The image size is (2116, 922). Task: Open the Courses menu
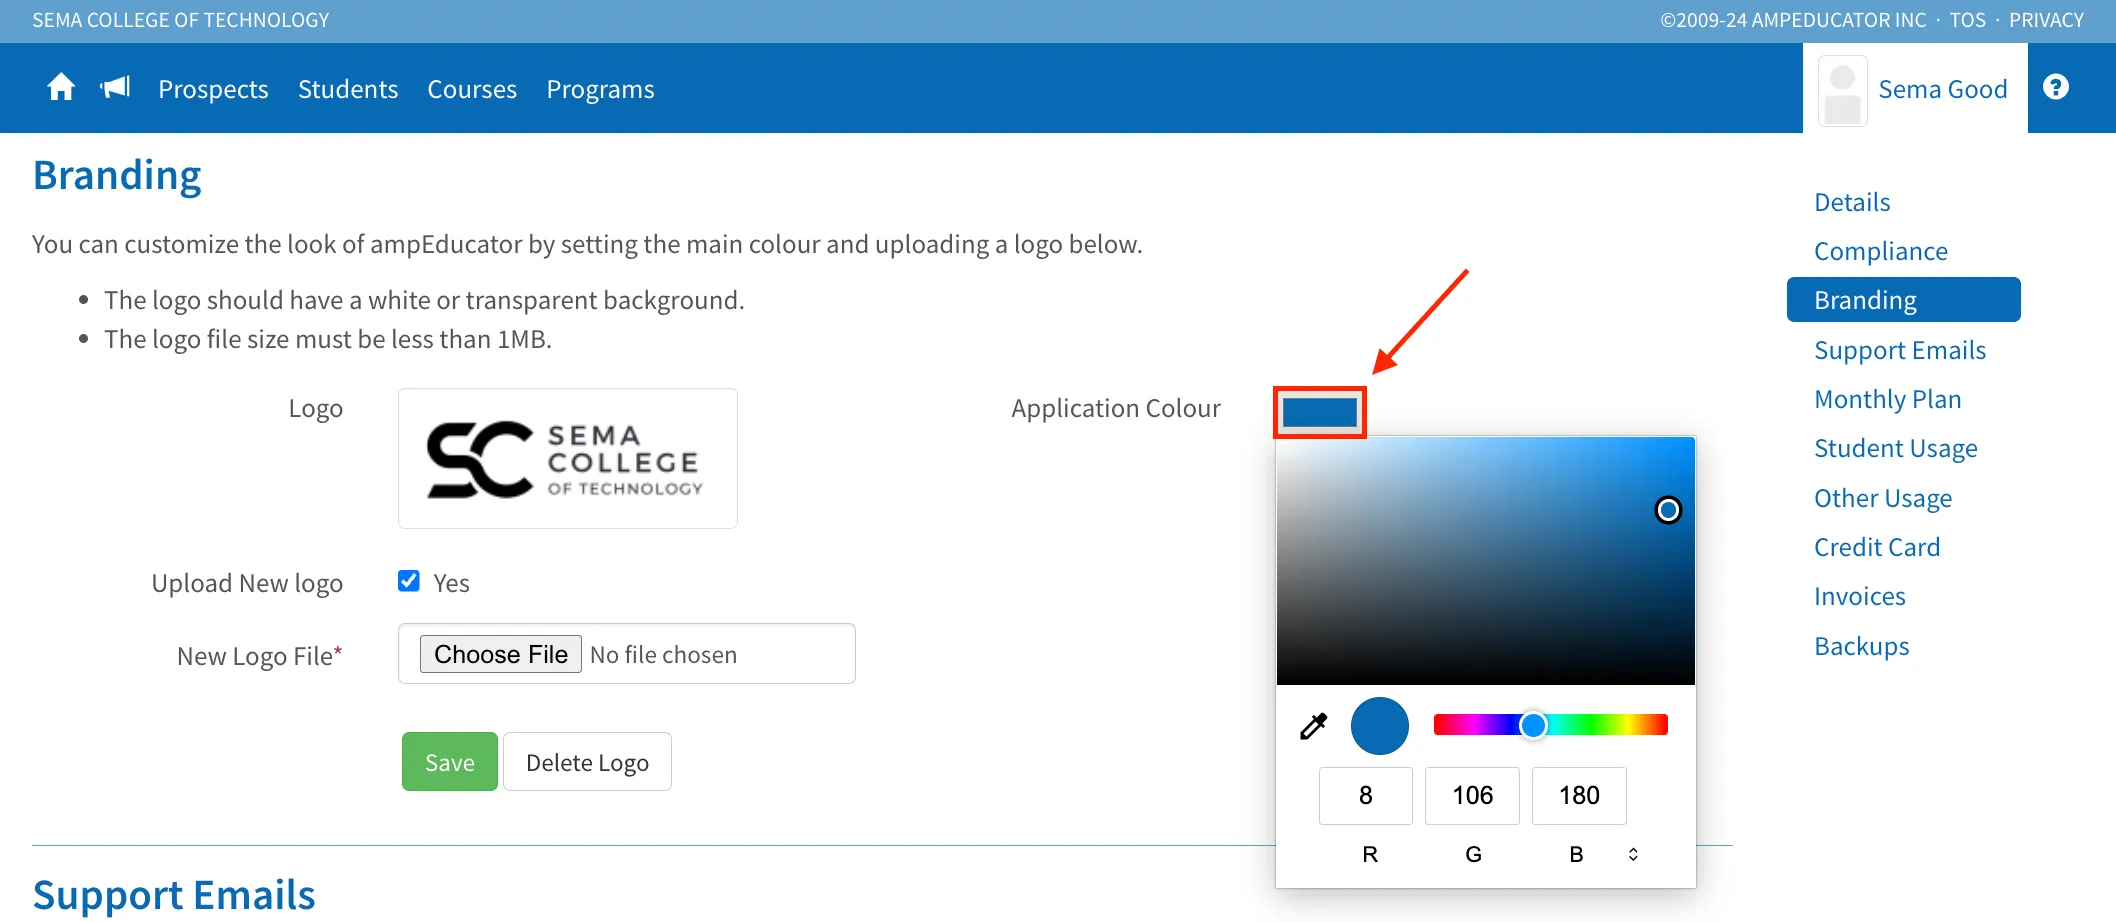pyautogui.click(x=472, y=89)
